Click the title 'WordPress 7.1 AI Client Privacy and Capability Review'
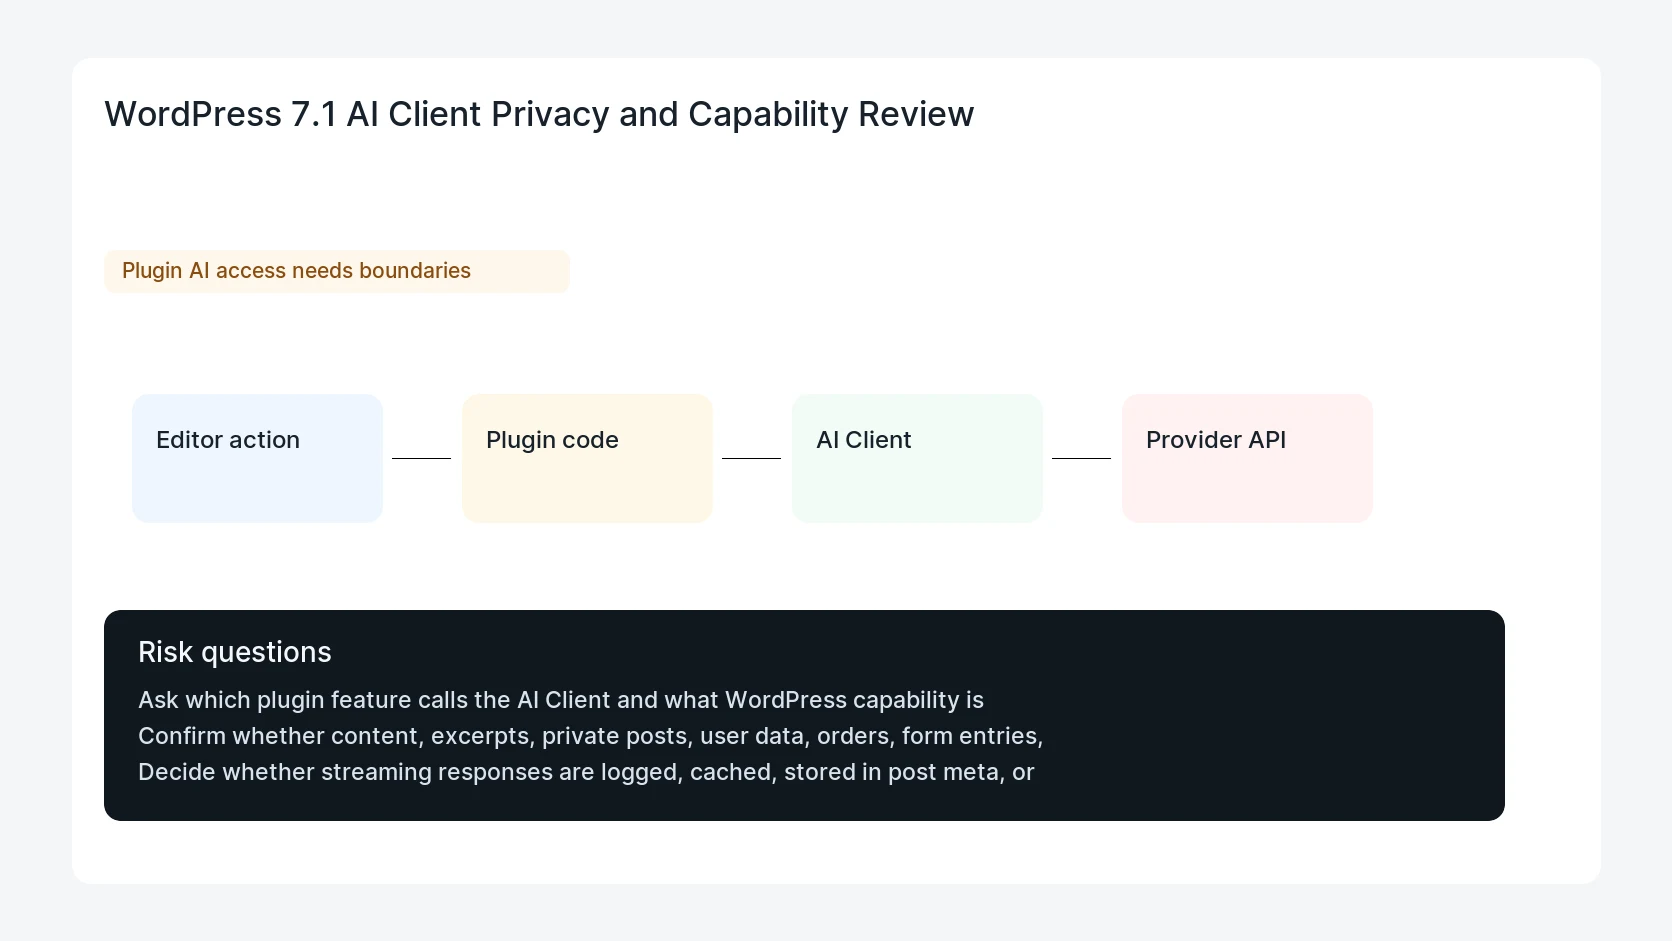Screen dimensions: 1672x941 [x=539, y=114]
